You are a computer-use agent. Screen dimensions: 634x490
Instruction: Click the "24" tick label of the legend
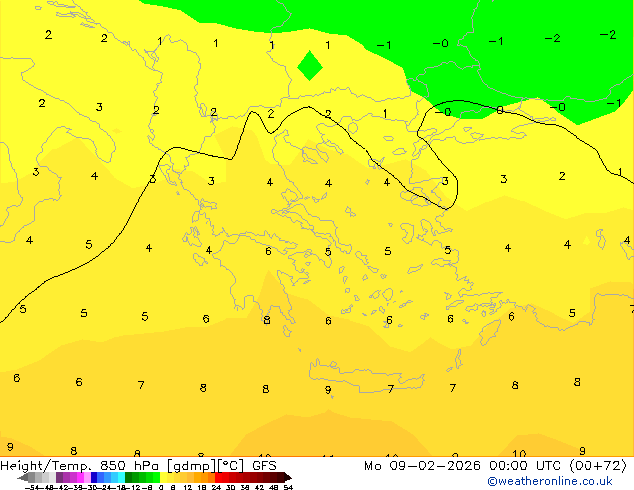[216, 487]
